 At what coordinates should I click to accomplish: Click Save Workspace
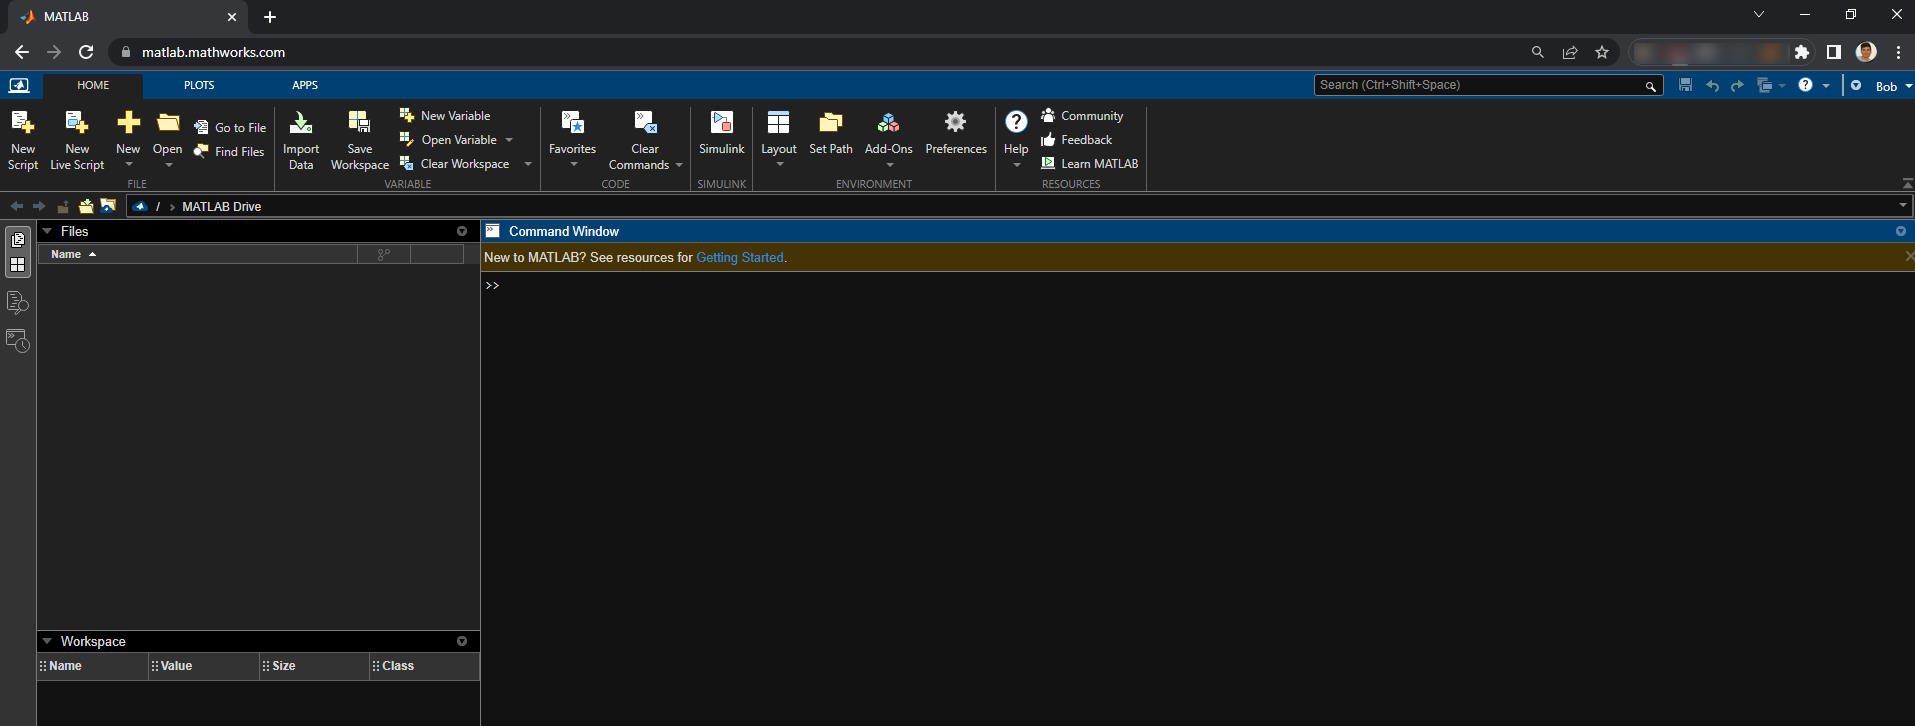(360, 140)
